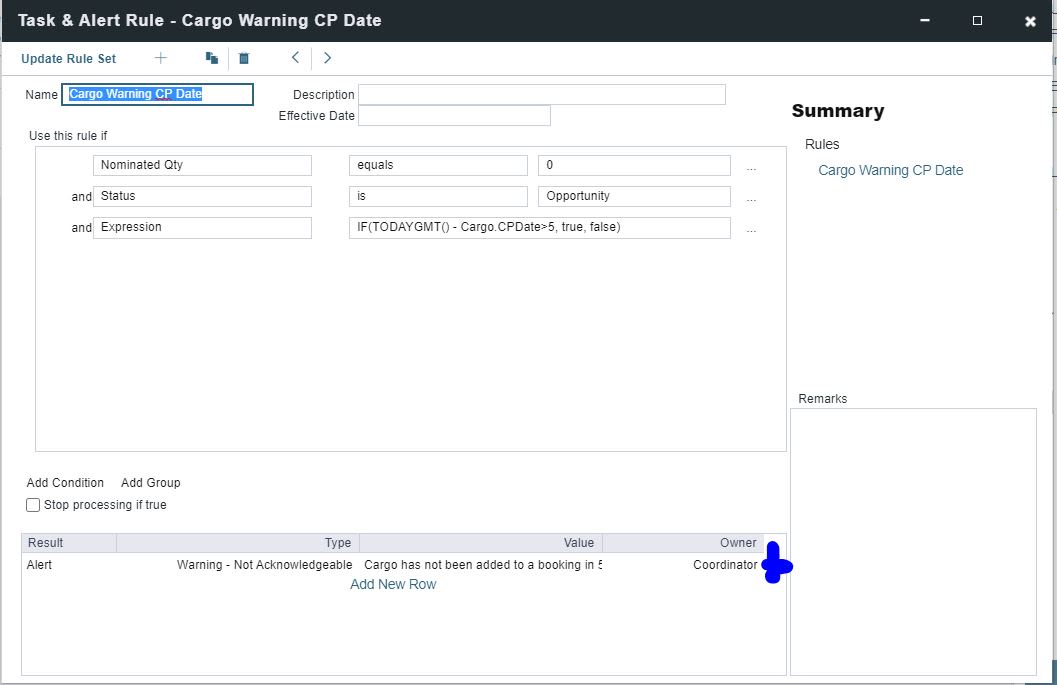Go to previous rule with left chevron
Screen dimensions: 1057x685
pos(295,58)
